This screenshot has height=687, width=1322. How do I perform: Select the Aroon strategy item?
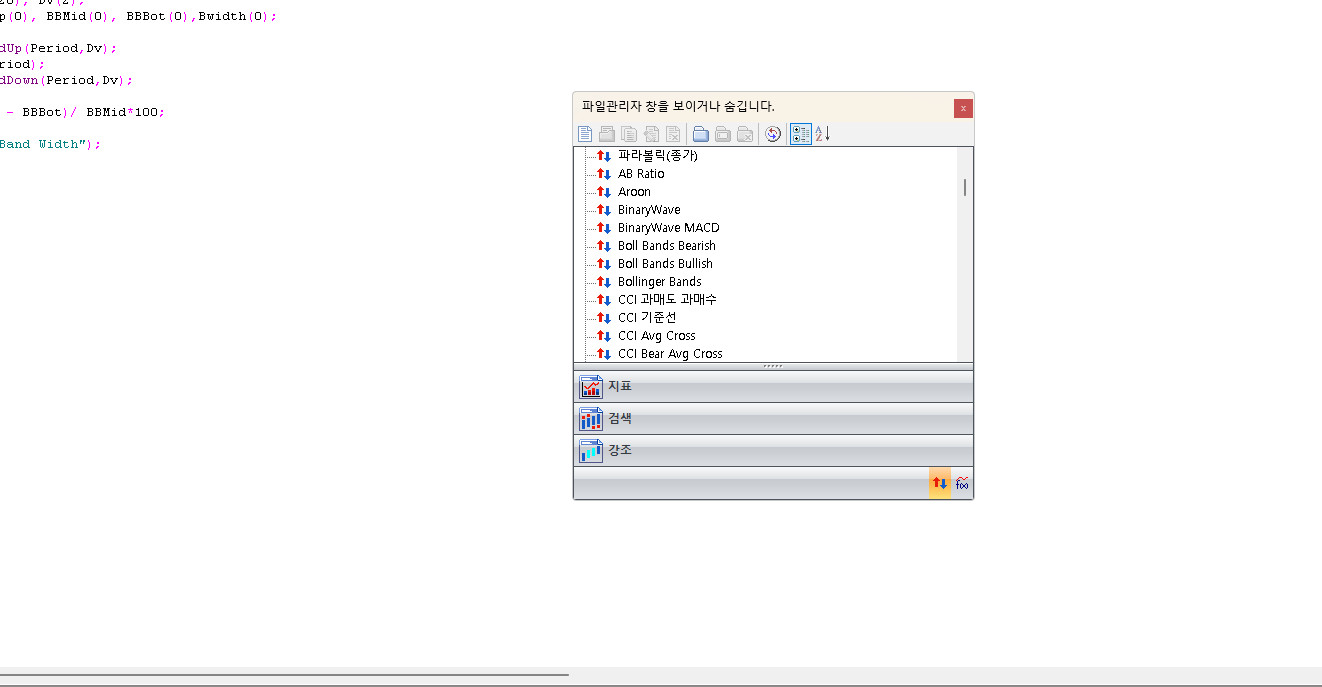(x=634, y=192)
